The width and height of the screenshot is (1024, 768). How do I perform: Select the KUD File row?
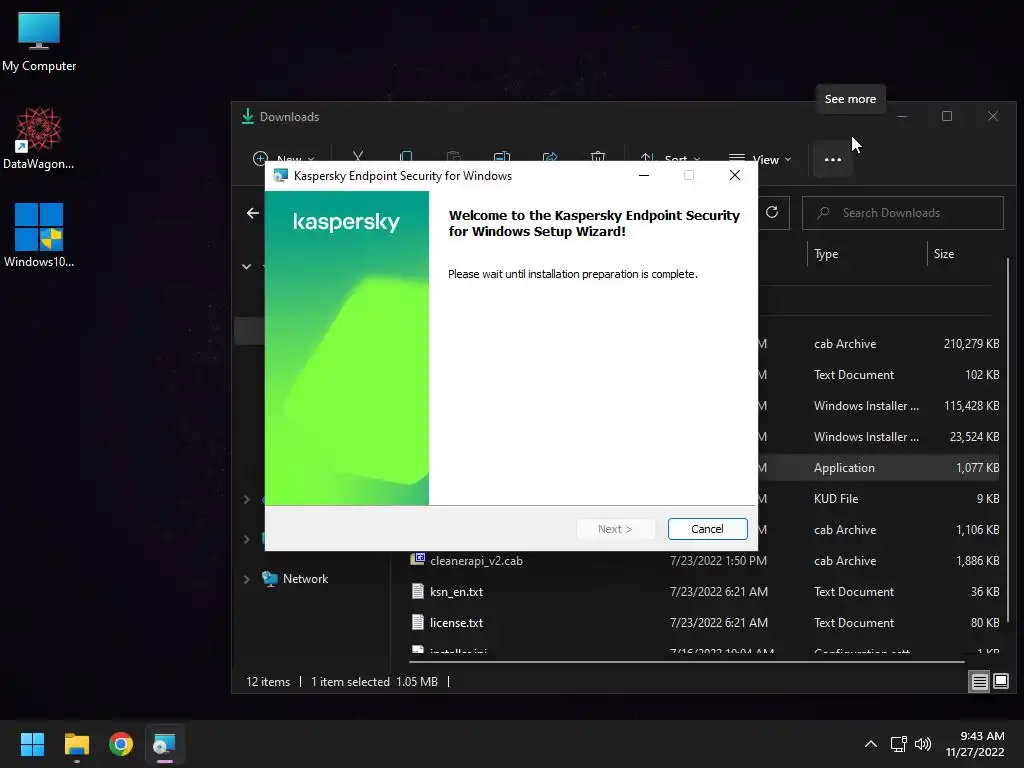coord(879,499)
